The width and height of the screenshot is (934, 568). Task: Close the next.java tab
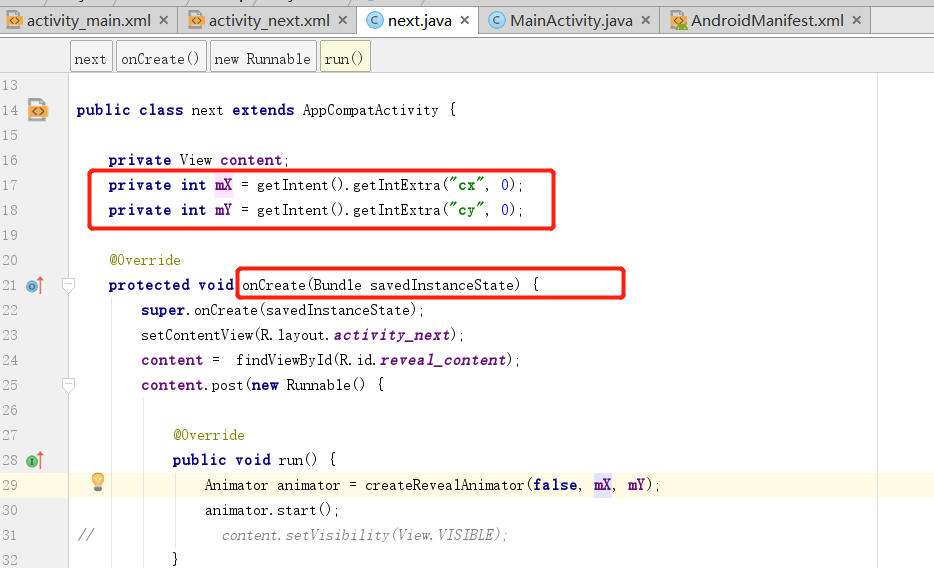tap(465, 20)
